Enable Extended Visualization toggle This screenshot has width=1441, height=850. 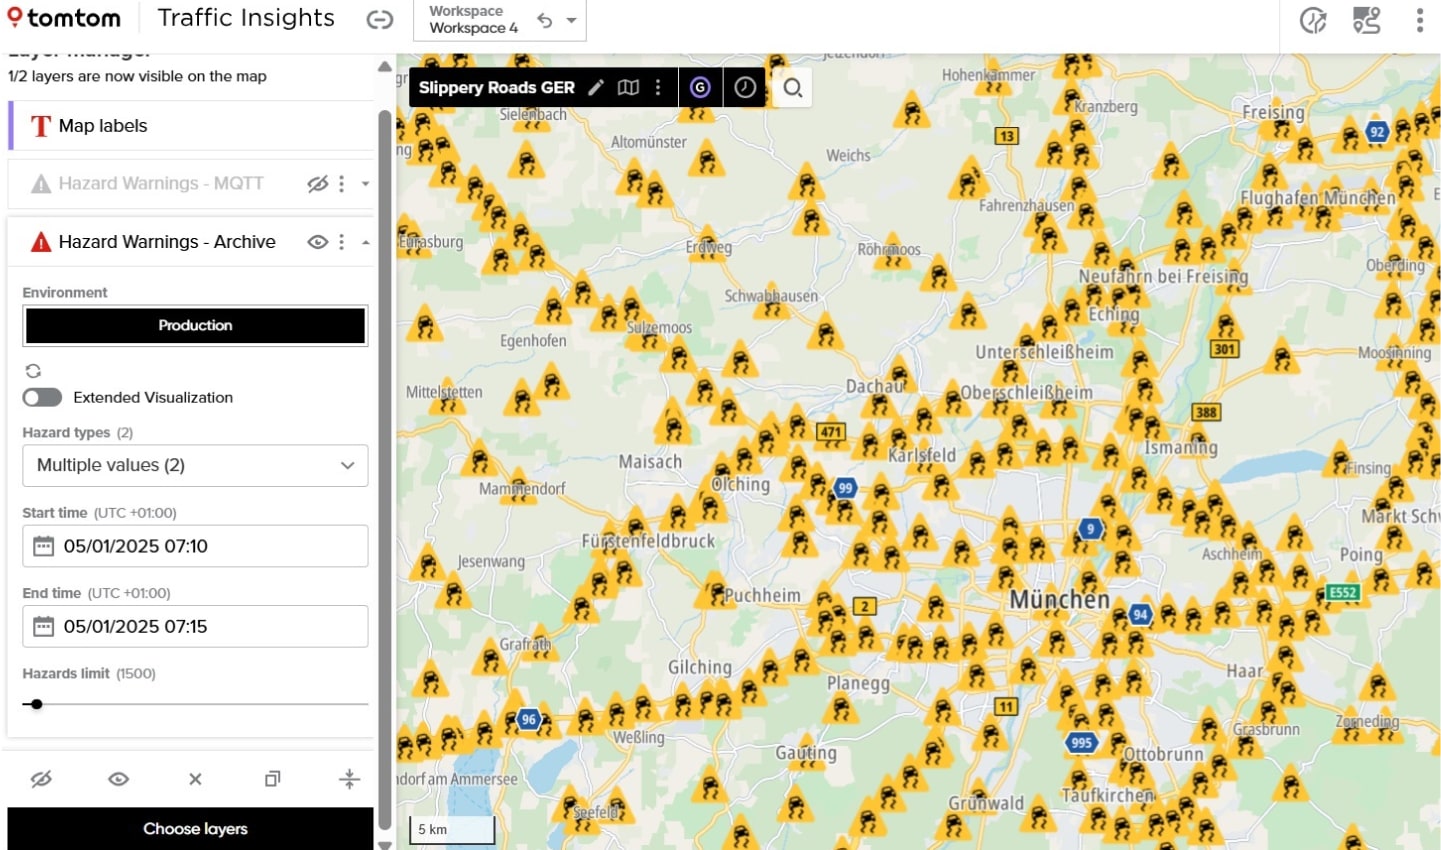pos(42,398)
